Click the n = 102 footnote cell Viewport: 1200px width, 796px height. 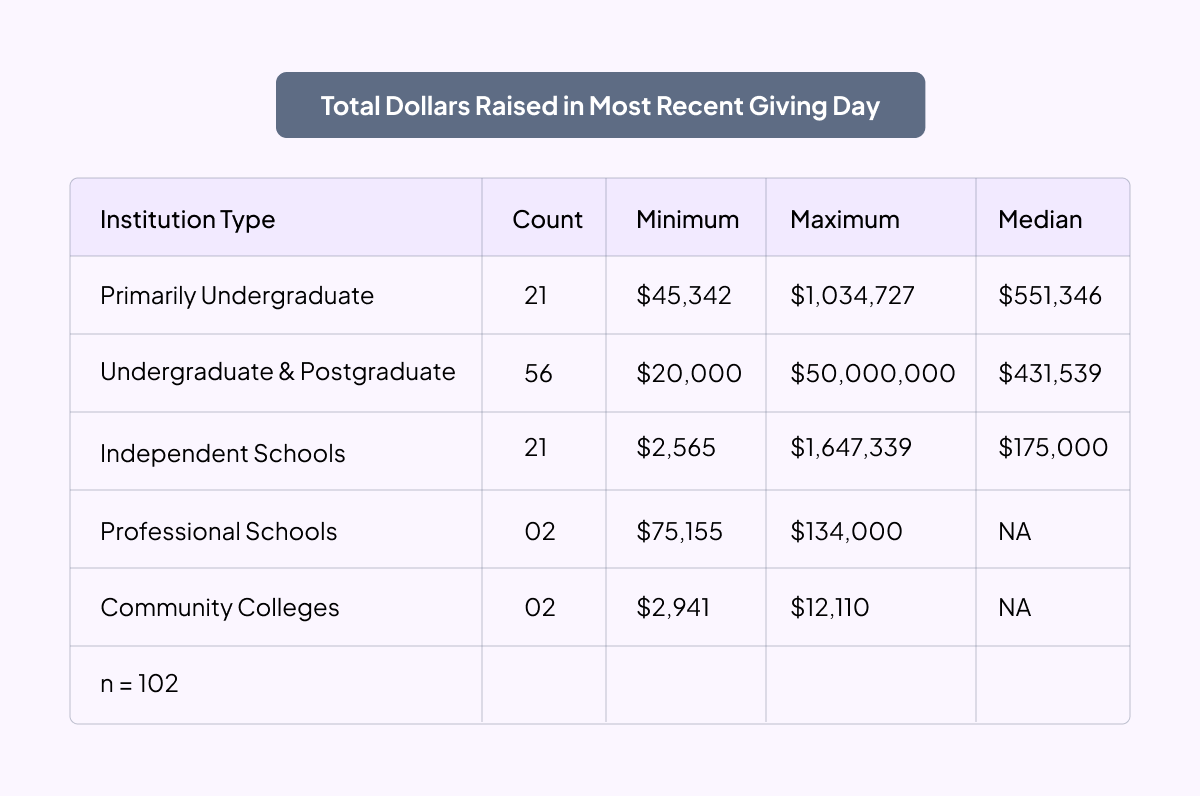[x=139, y=685]
